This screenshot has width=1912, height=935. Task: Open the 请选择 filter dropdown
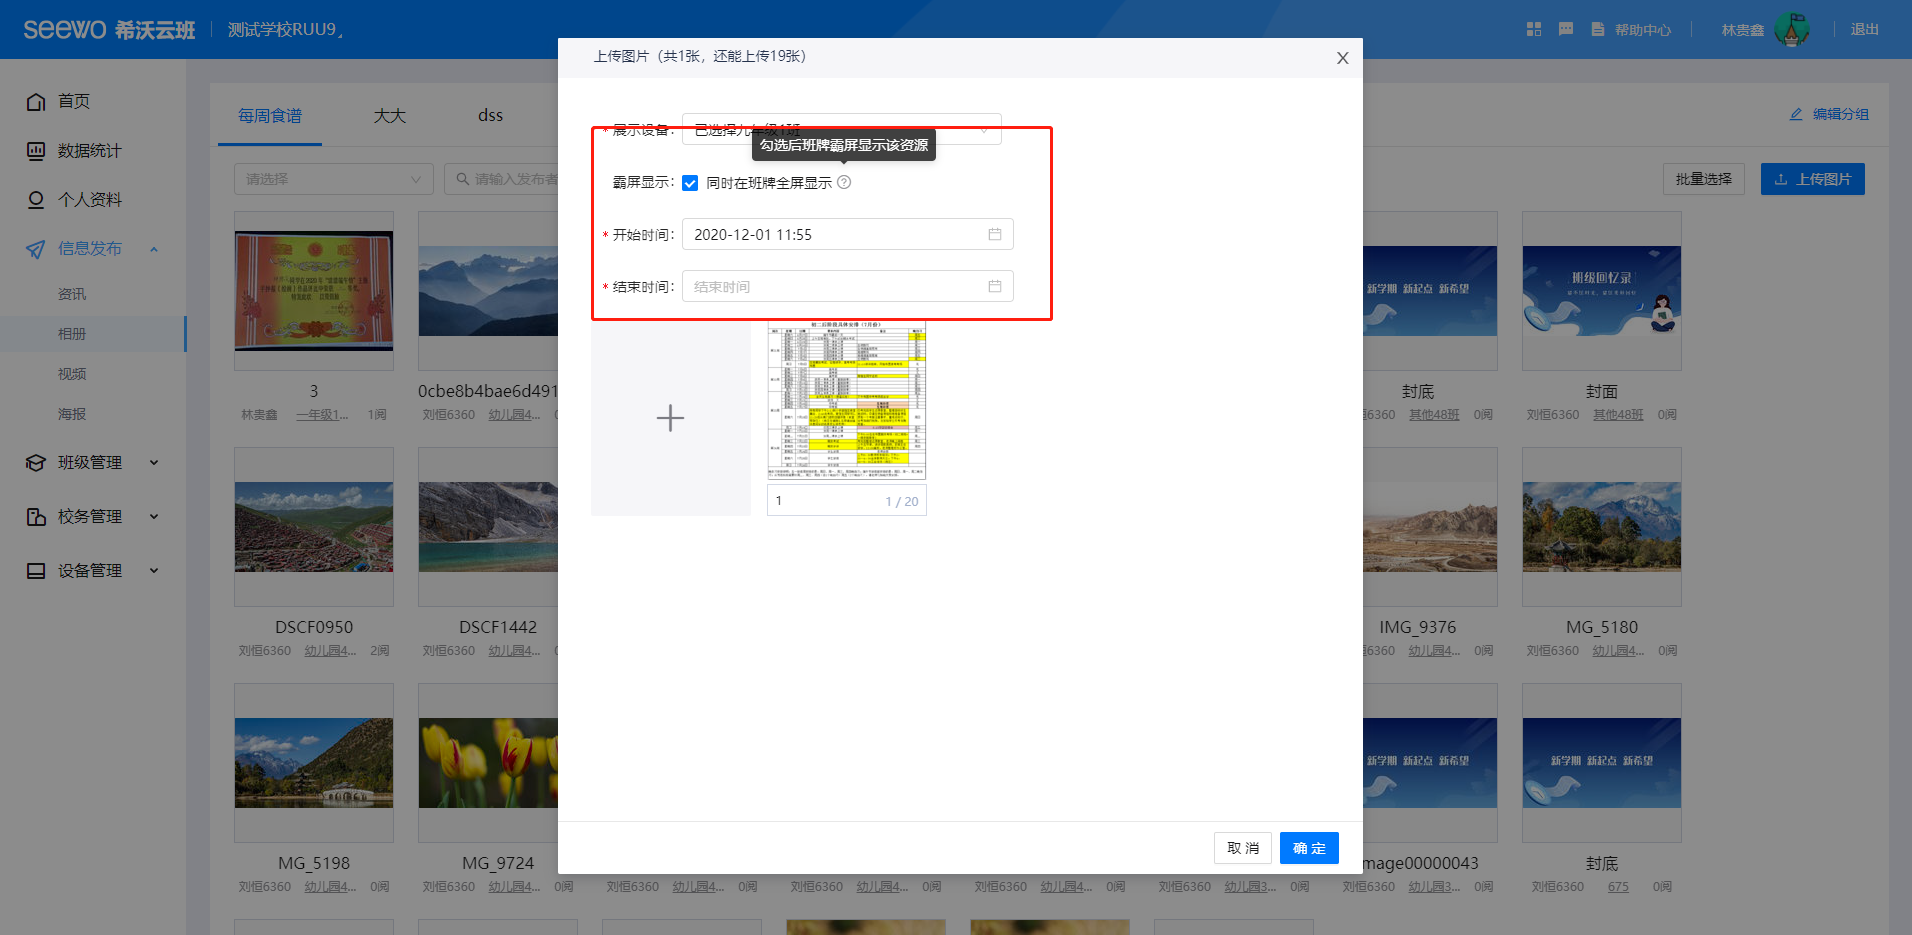coord(333,179)
